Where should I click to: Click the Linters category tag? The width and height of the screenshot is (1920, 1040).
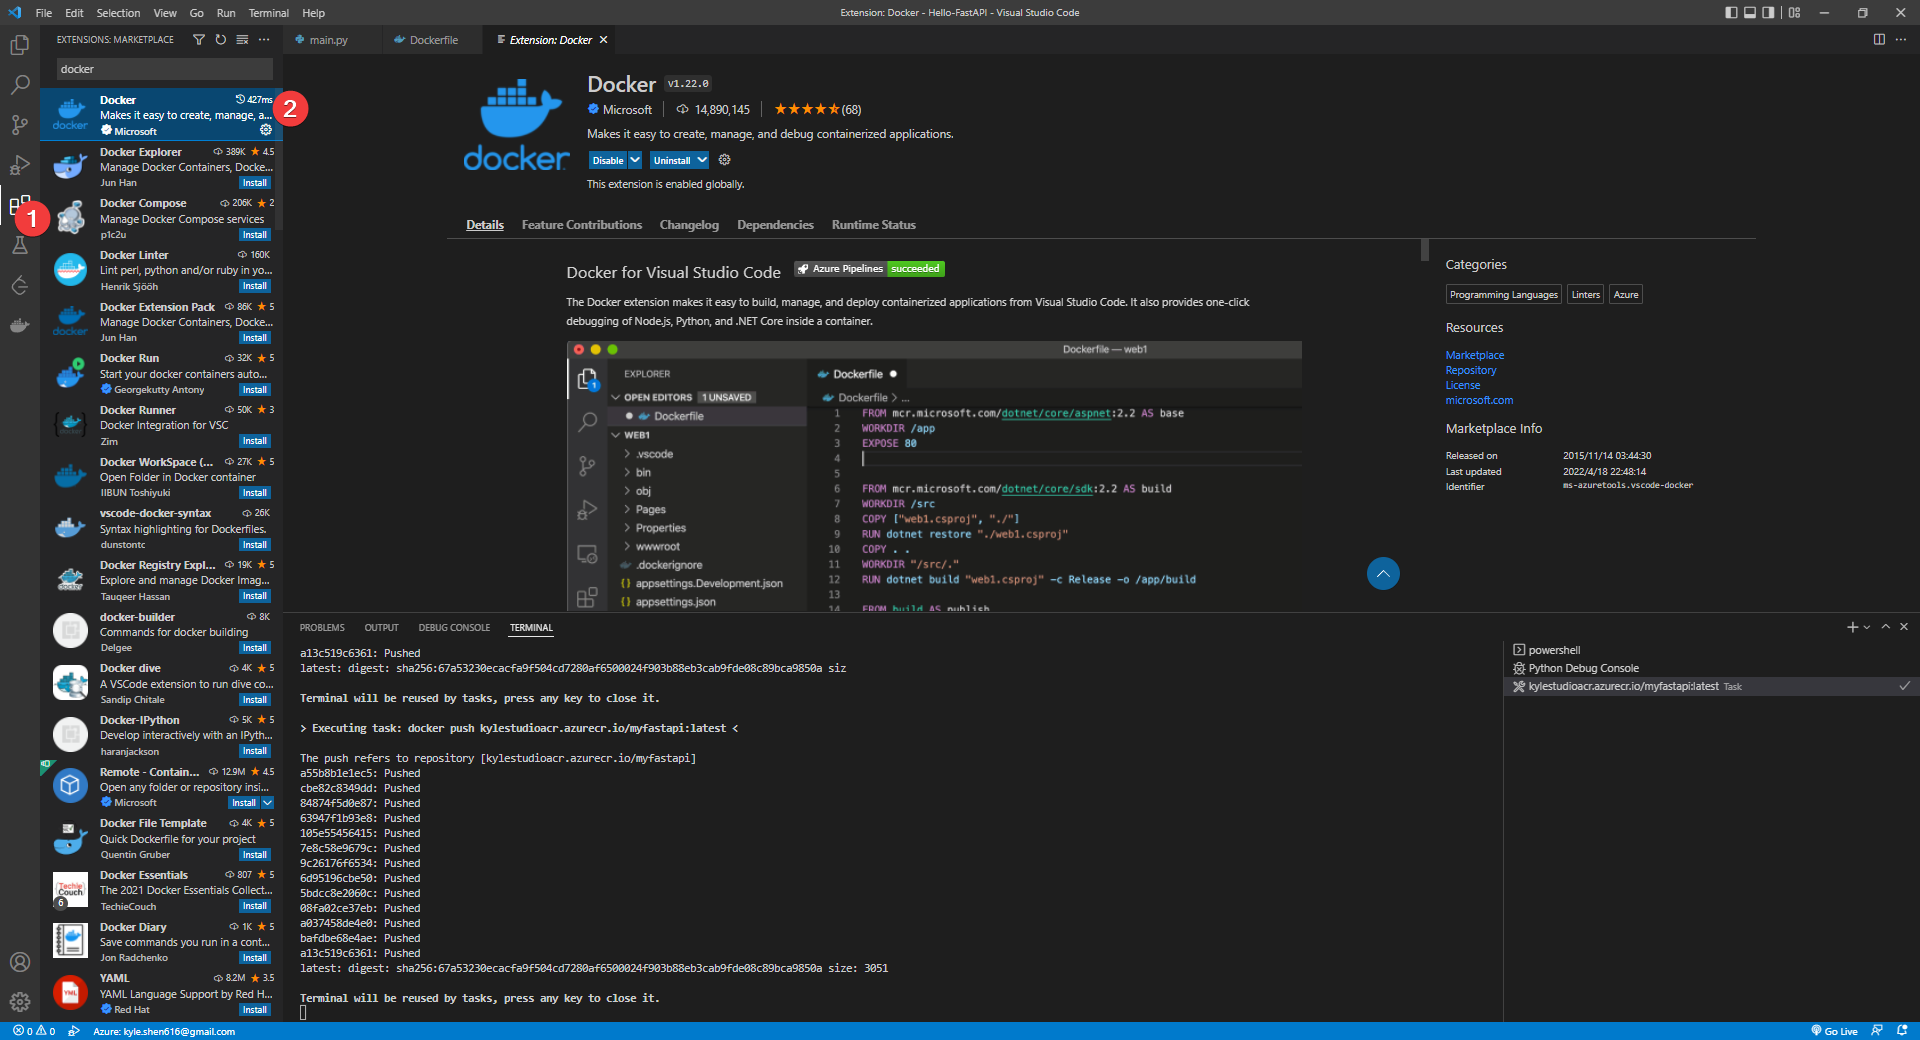(1585, 295)
